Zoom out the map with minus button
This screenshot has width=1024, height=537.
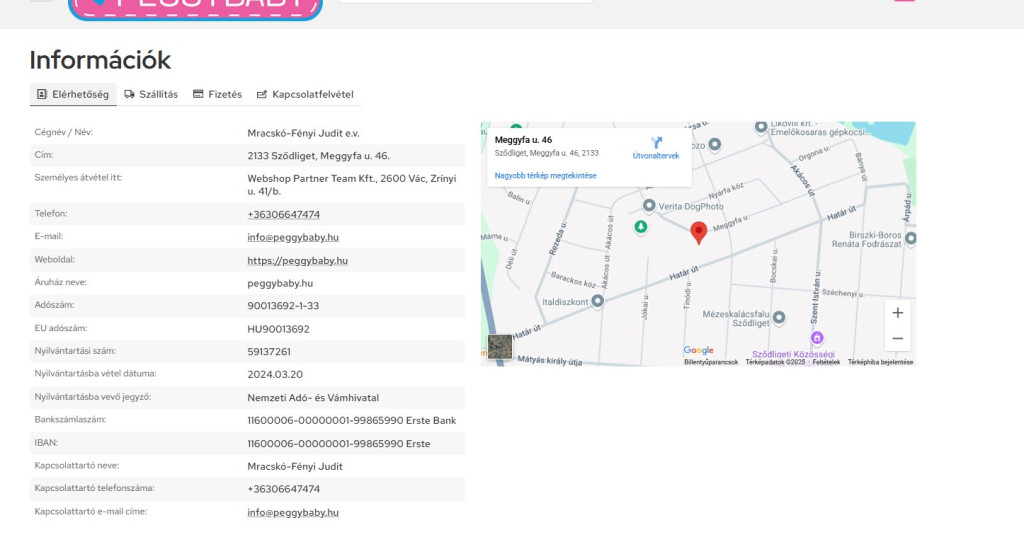[897, 339]
